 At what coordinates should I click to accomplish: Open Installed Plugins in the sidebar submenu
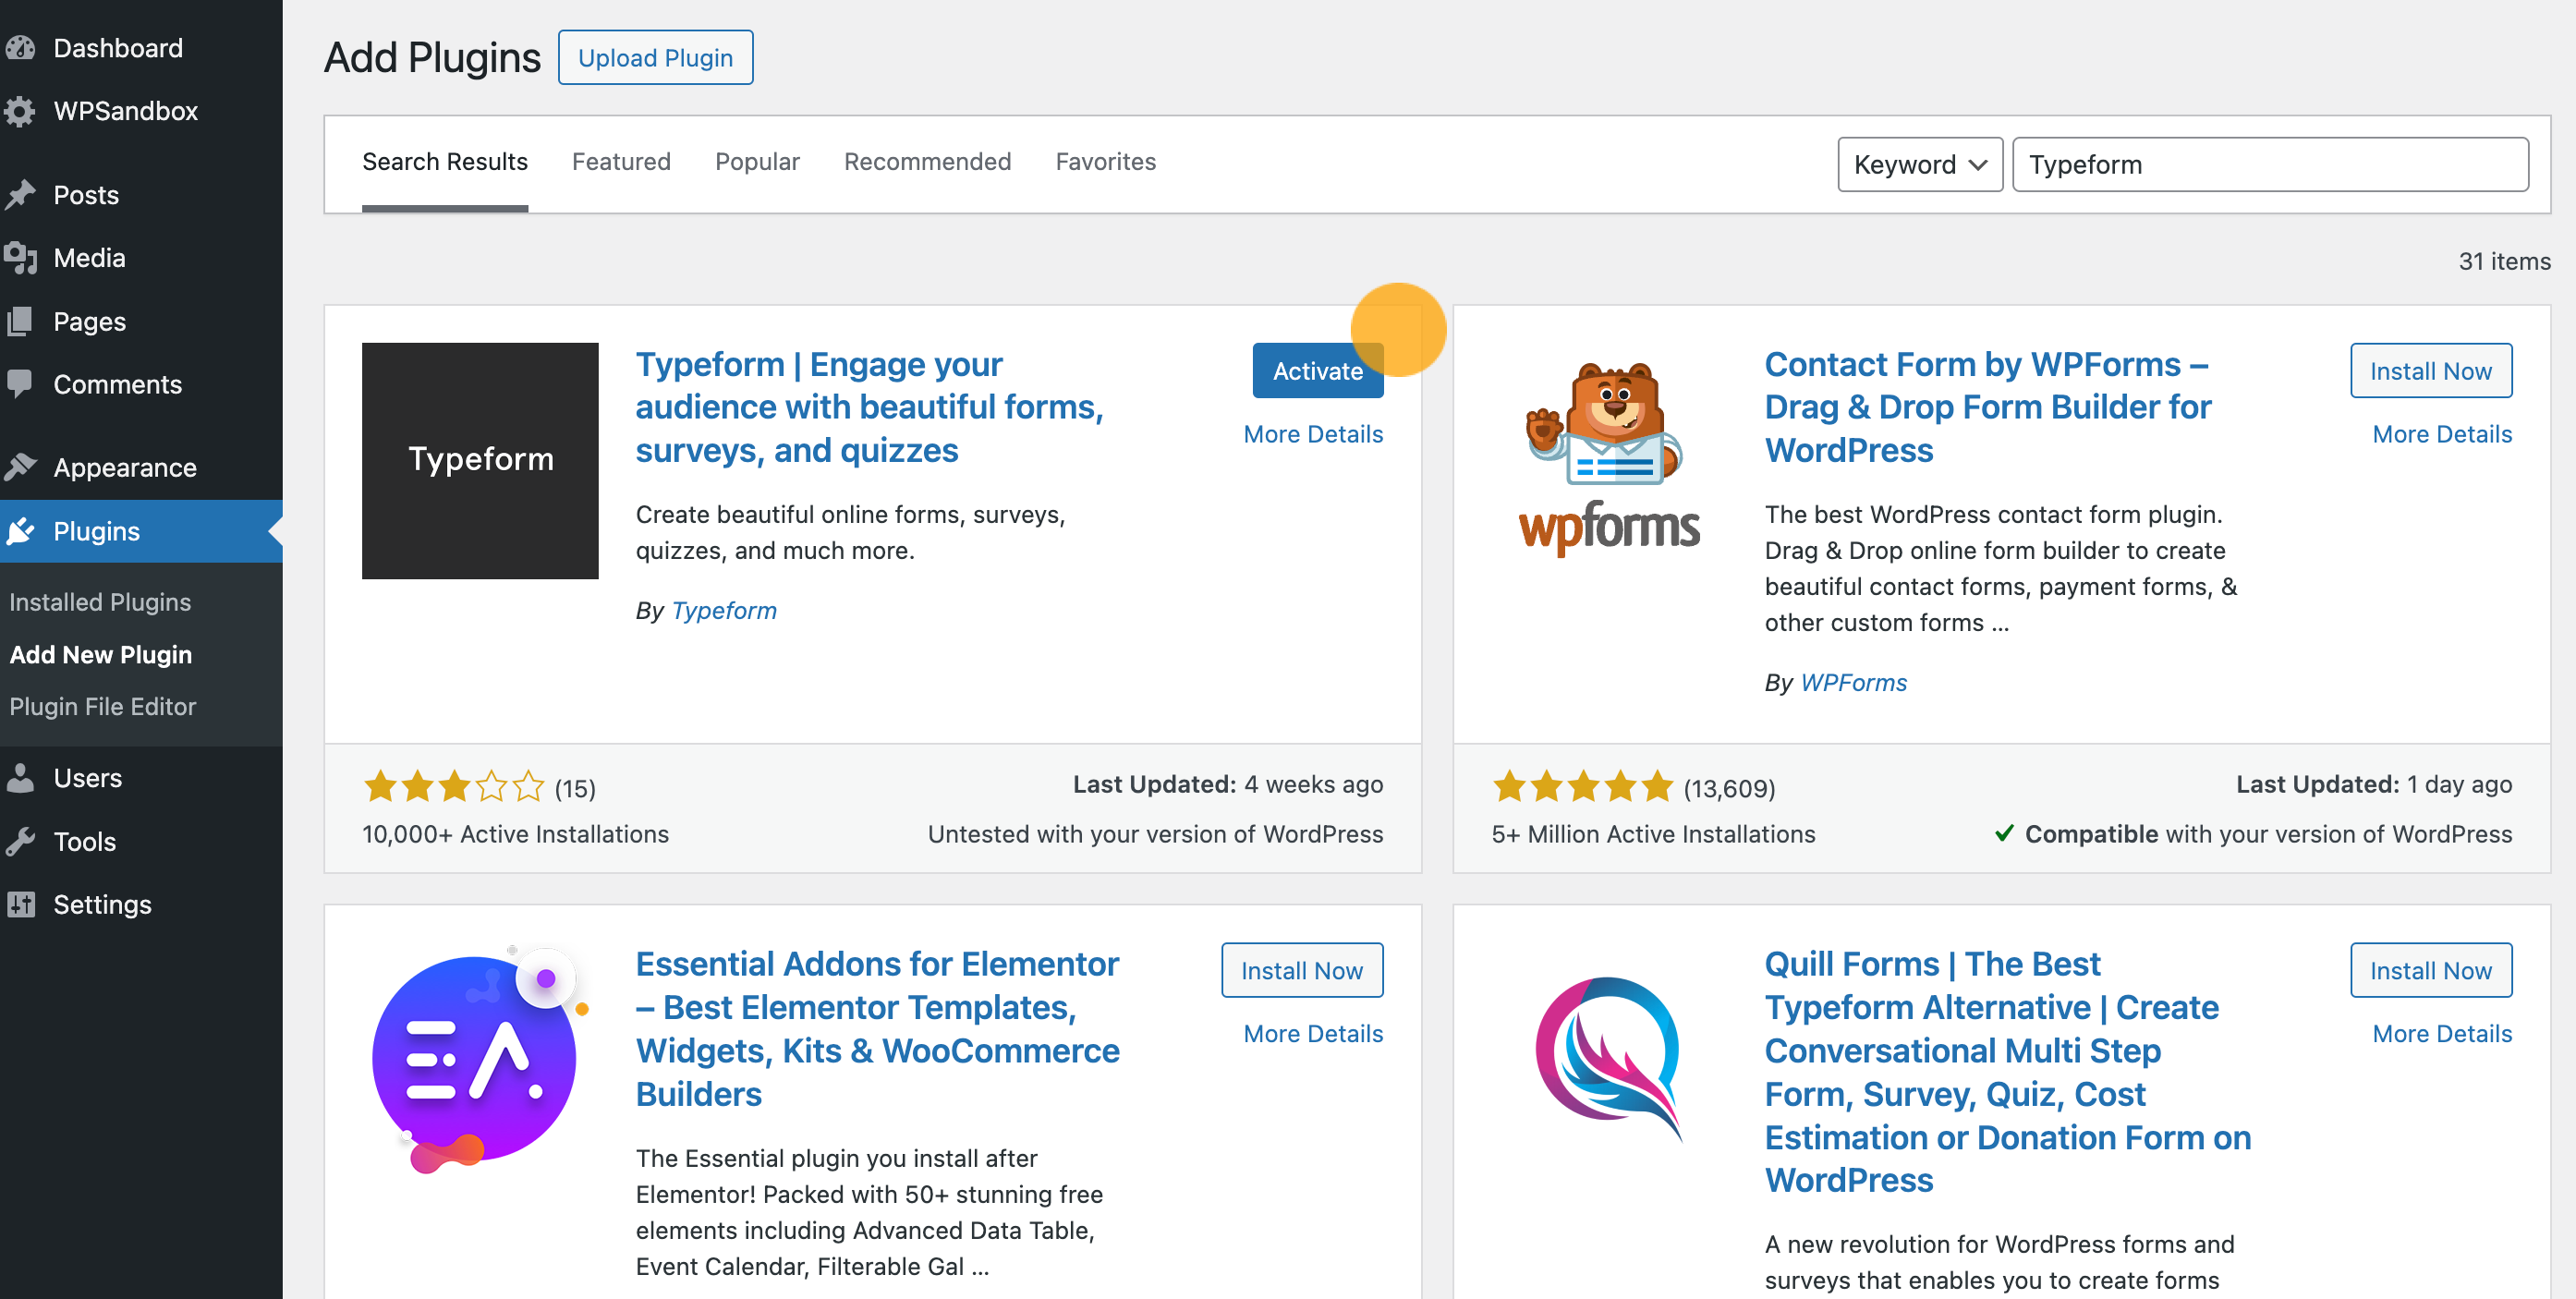pyautogui.click(x=100, y=602)
